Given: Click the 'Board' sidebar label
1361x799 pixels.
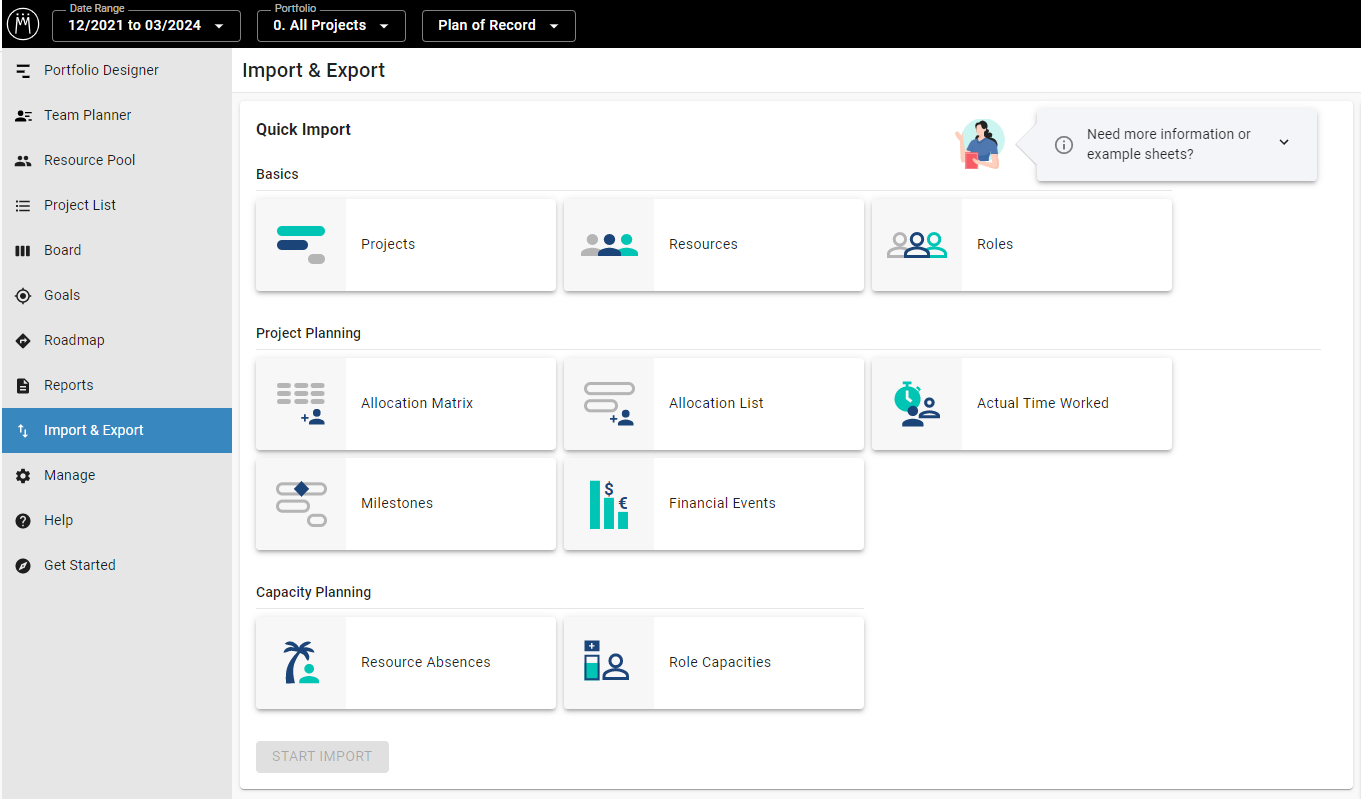Looking at the screenshot, I should click(x=63, y=251).
